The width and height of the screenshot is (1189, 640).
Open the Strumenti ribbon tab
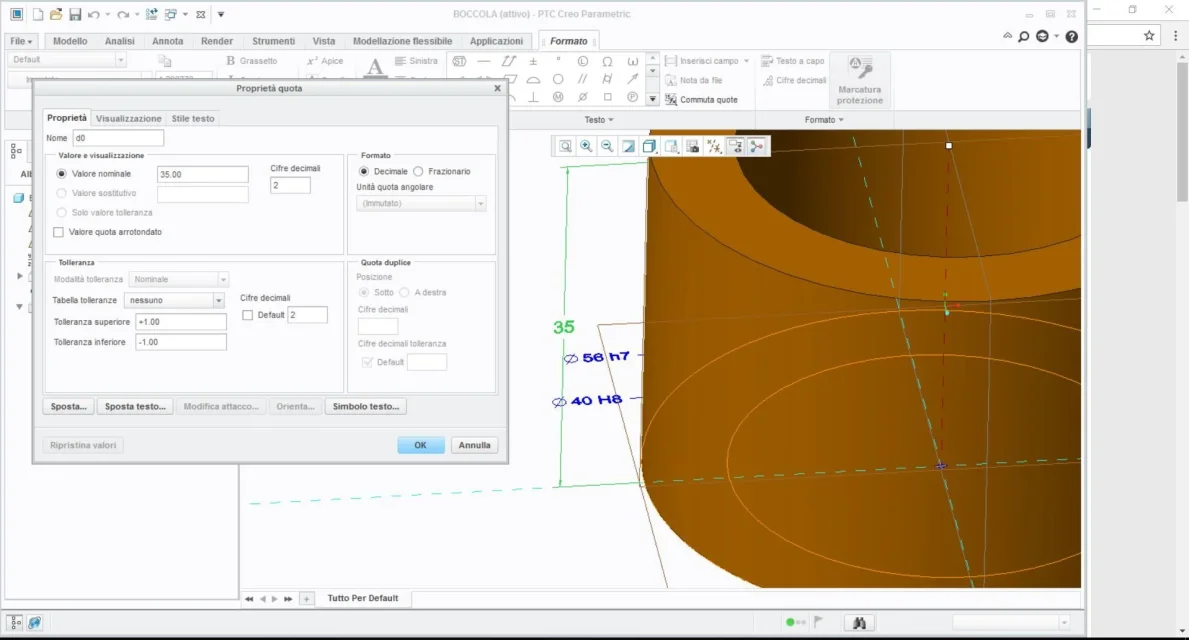273,41
